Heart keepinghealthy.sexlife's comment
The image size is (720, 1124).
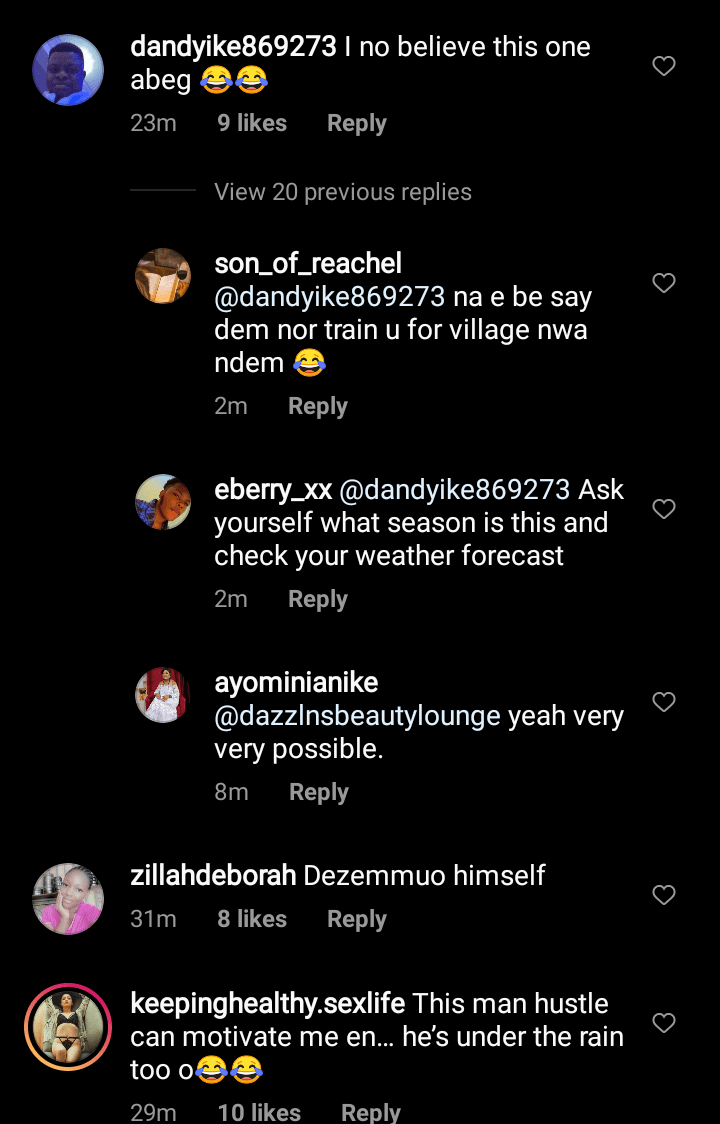(x=664, y=1023)
